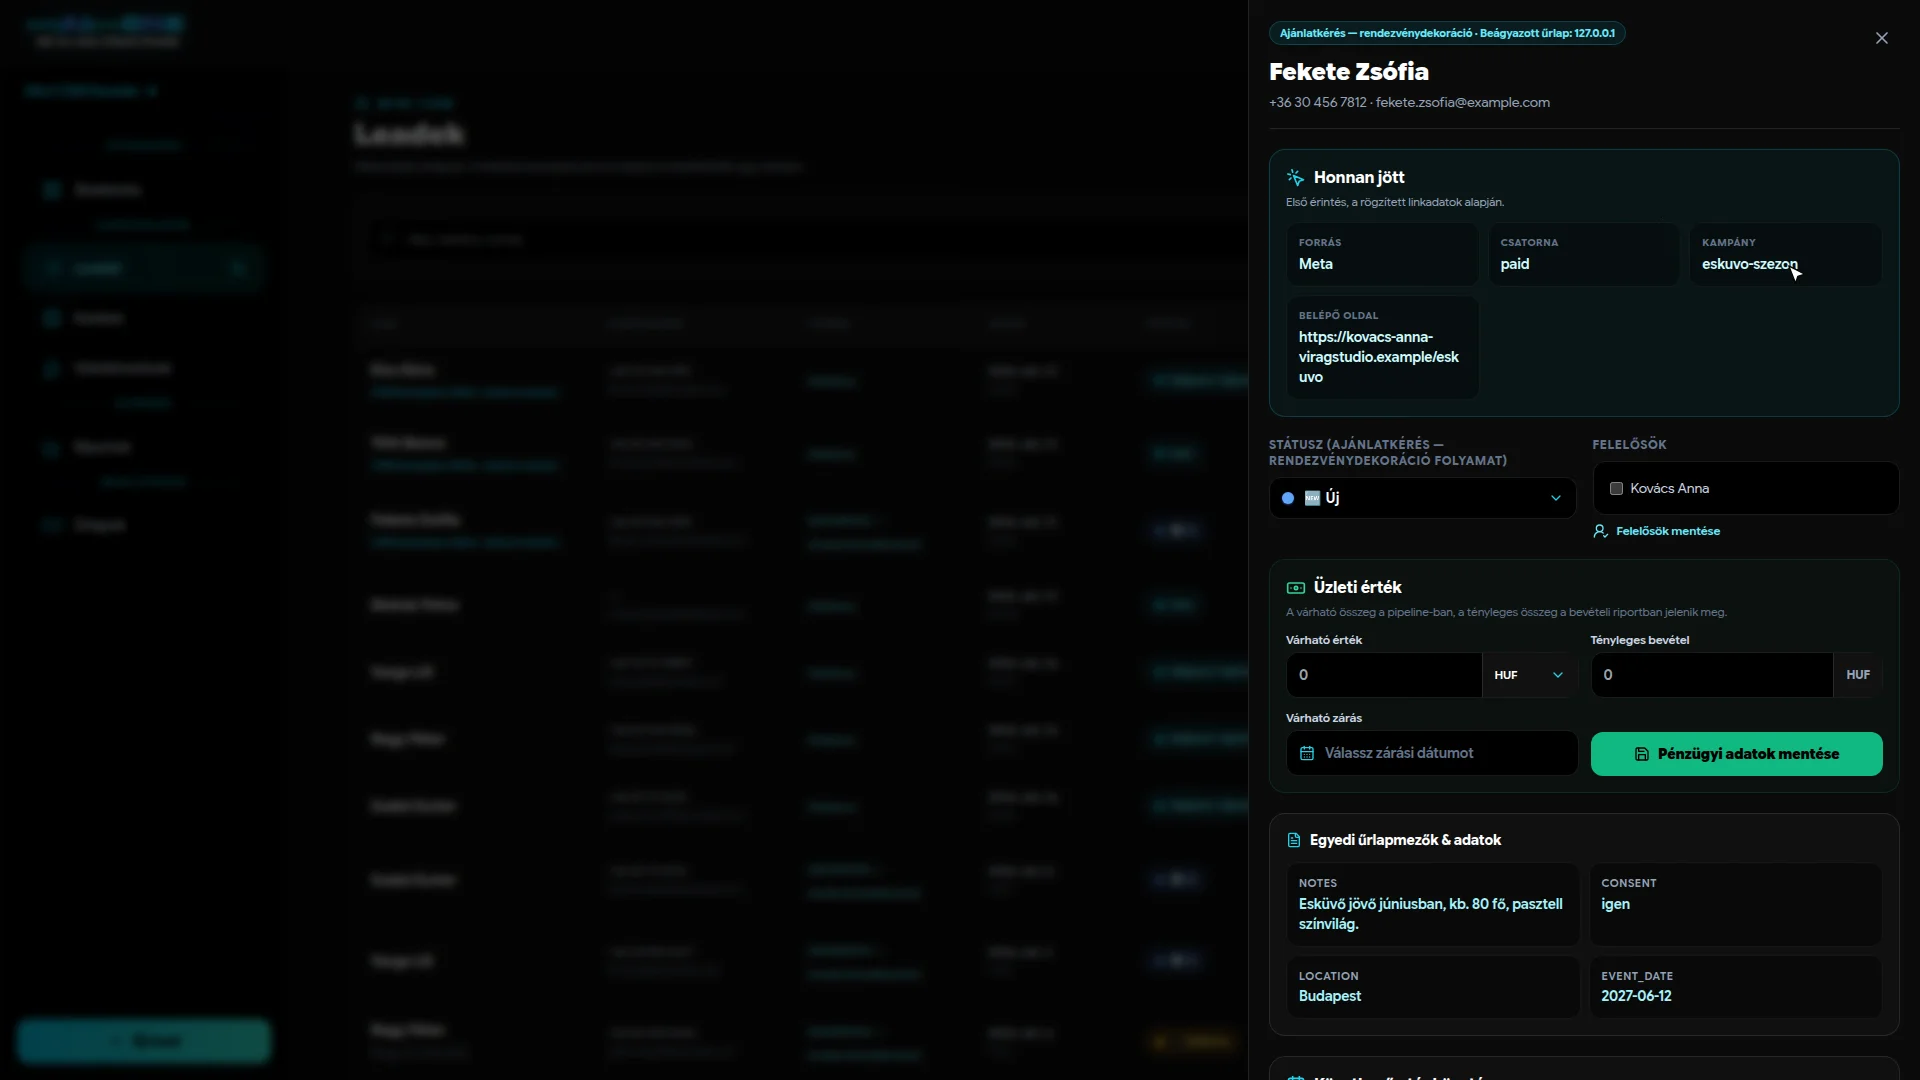Click the person icon beside Felelősök mentése
The width and height of the screenshot is (1920, 1080).
(x=1600, y=531)
